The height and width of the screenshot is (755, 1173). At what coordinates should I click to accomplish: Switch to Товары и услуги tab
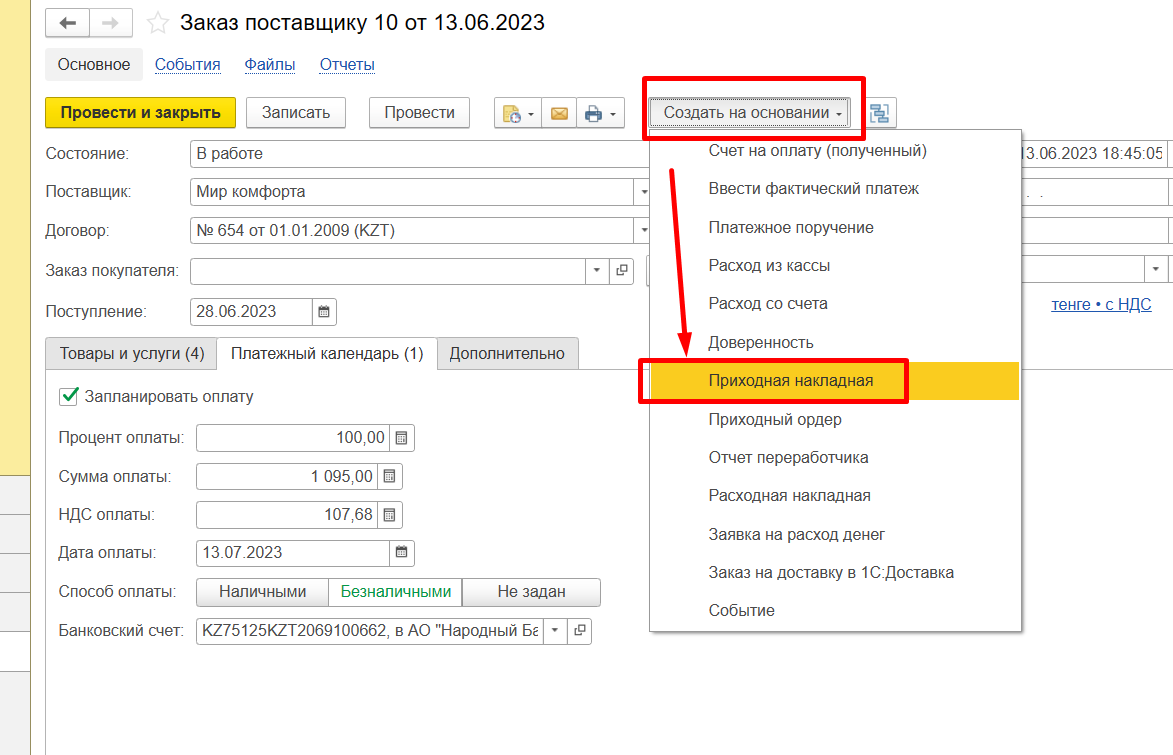point(132,353)
